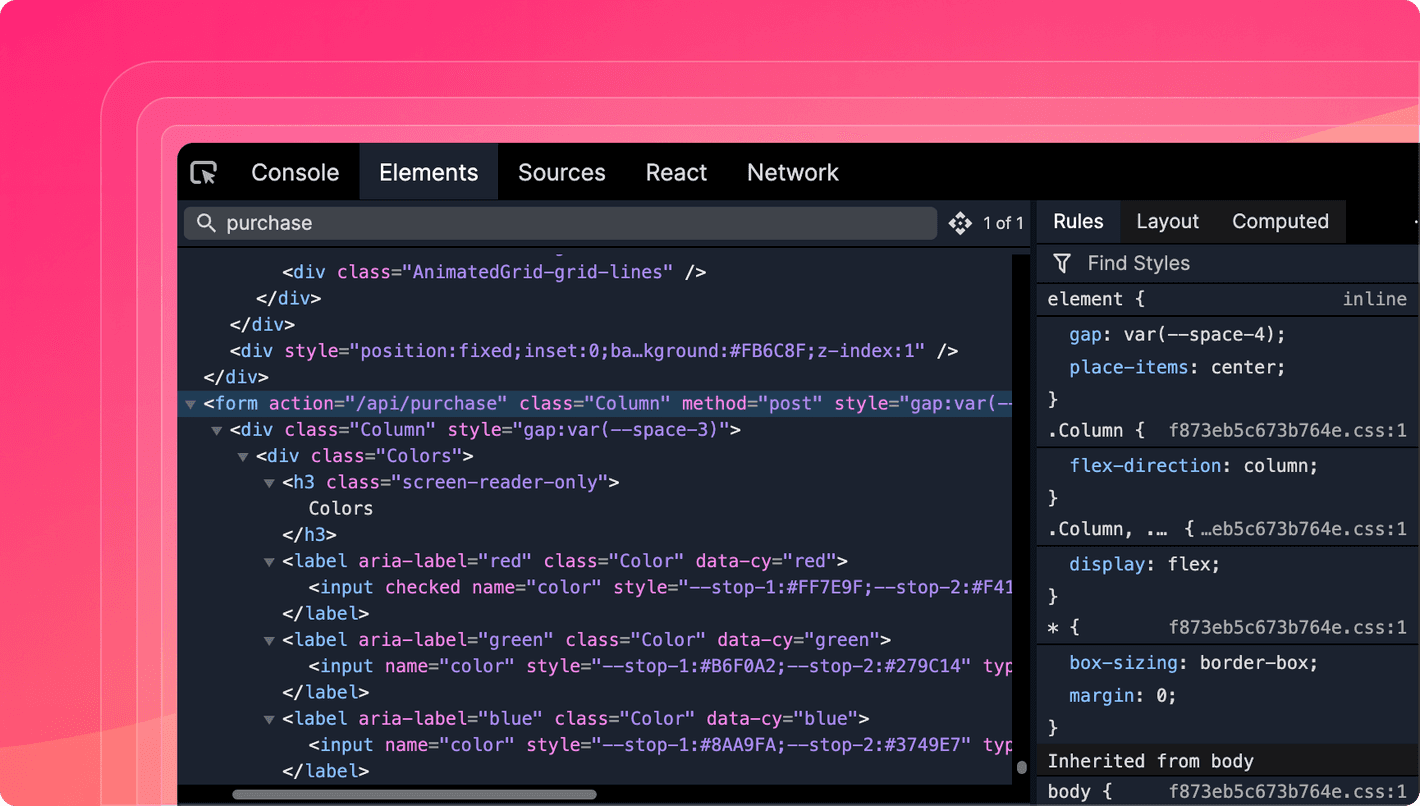The height and width of the screenshot is (806, 1420).
Task: Click the filter funnel icon by Find Styles
Action: [x=1062, y=263]
